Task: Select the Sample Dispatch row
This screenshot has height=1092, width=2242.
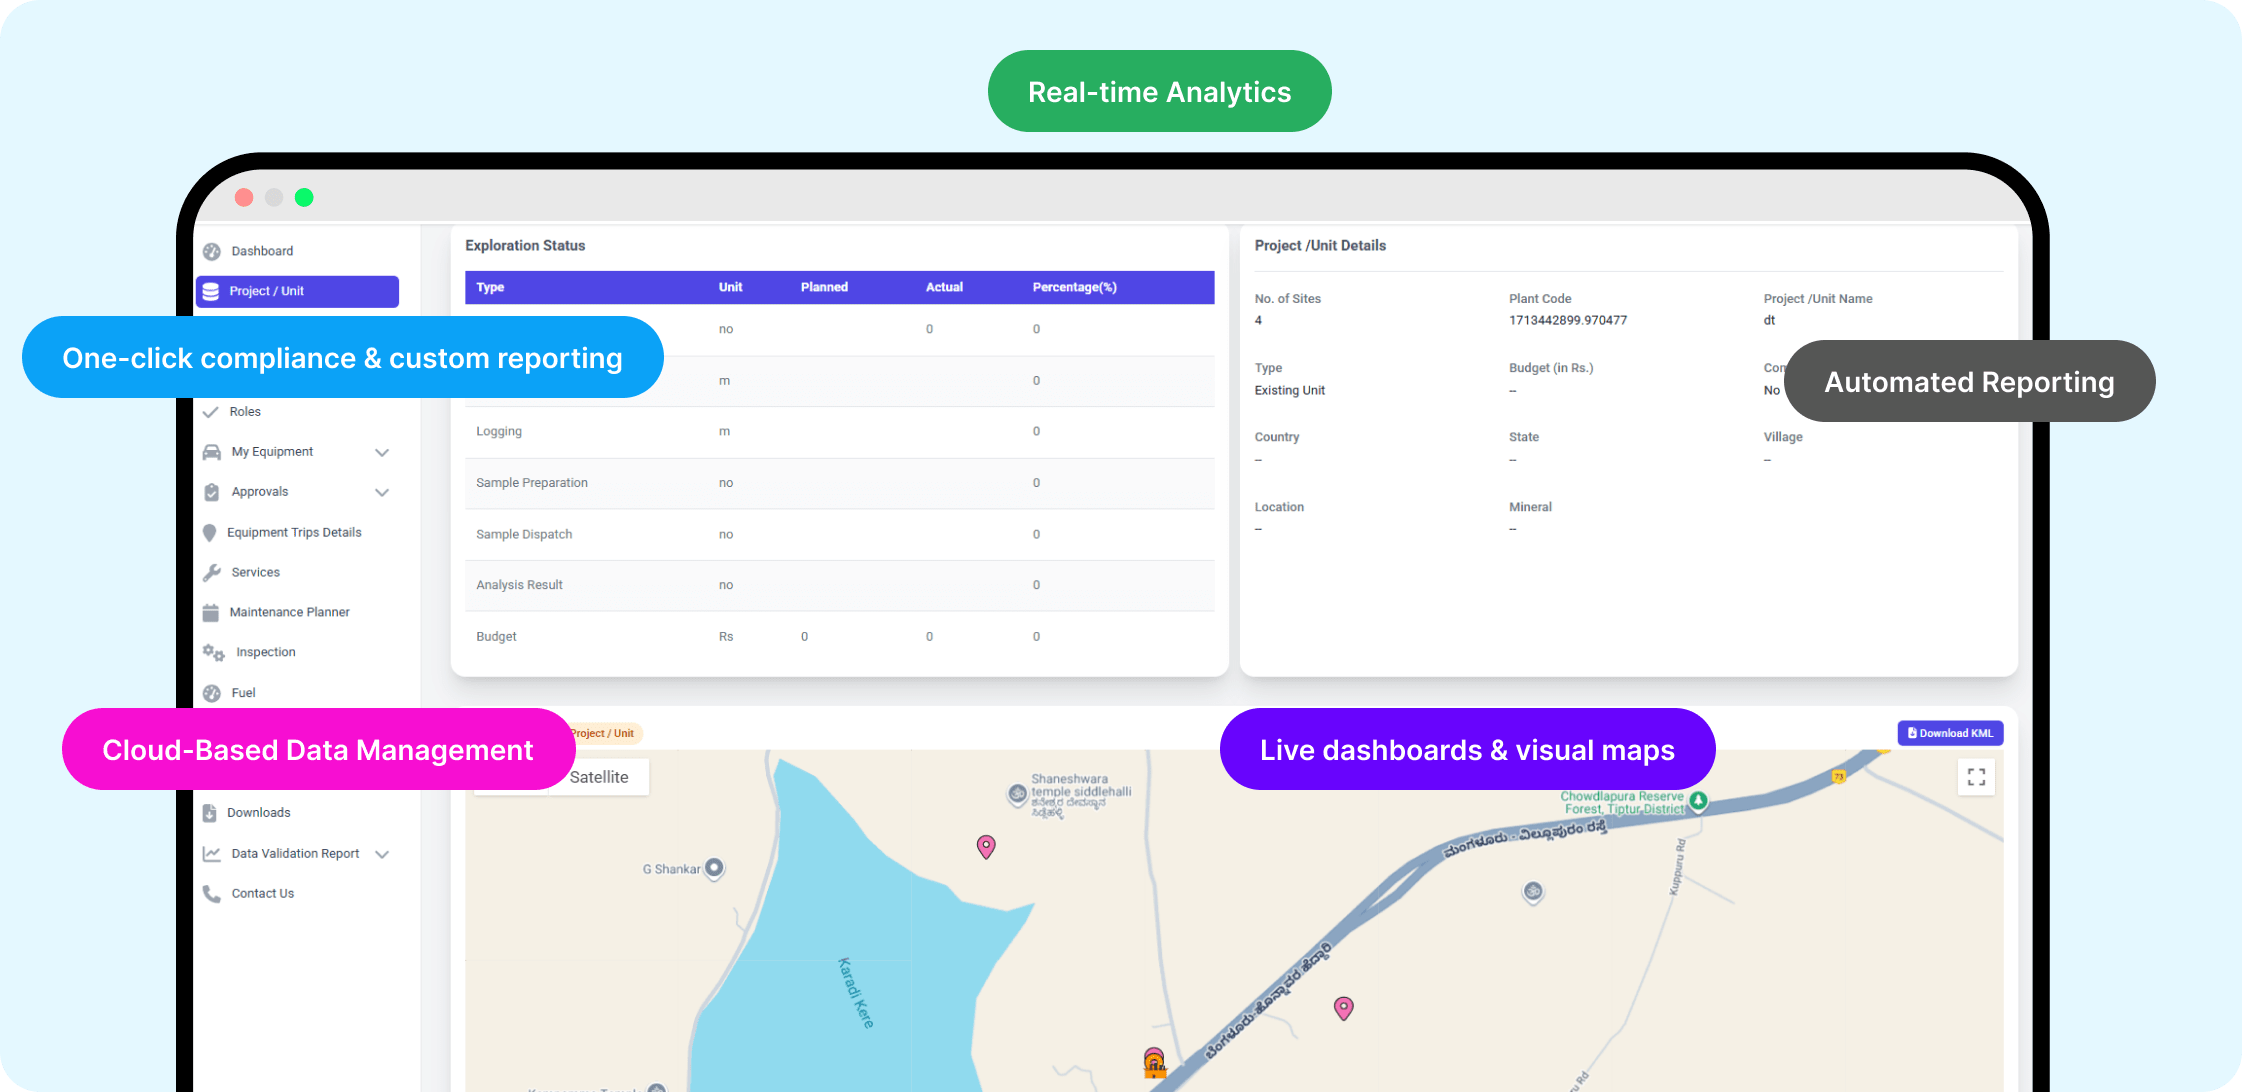Action: pos(840,535)
